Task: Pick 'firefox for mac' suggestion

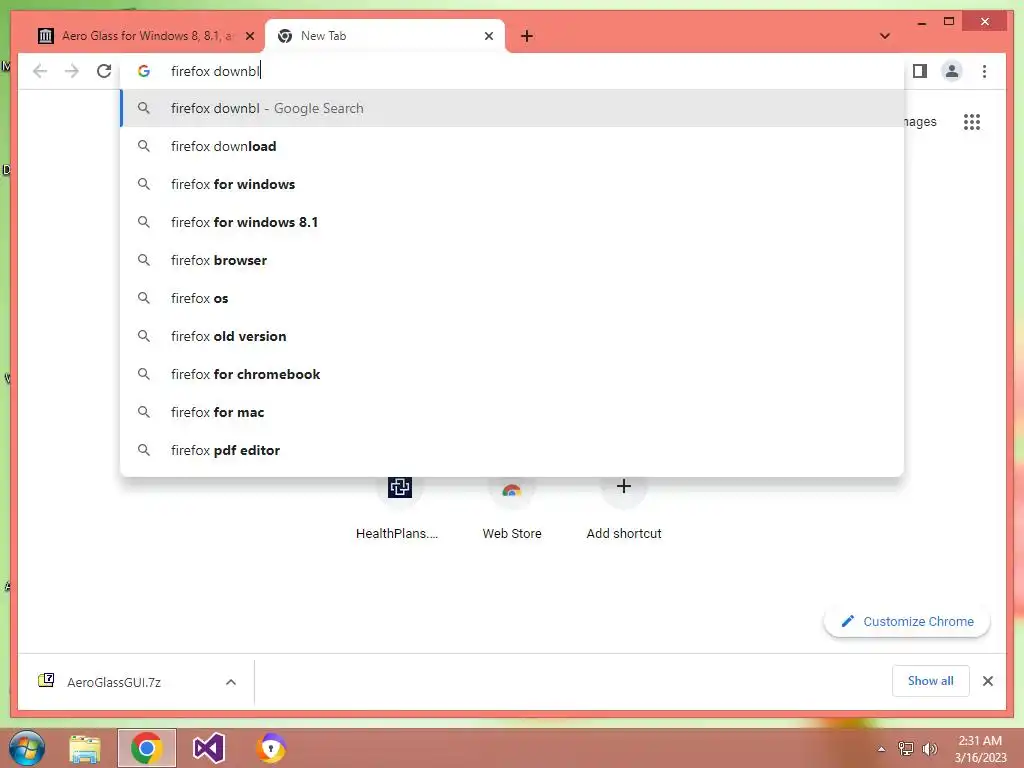Action: 513,412
